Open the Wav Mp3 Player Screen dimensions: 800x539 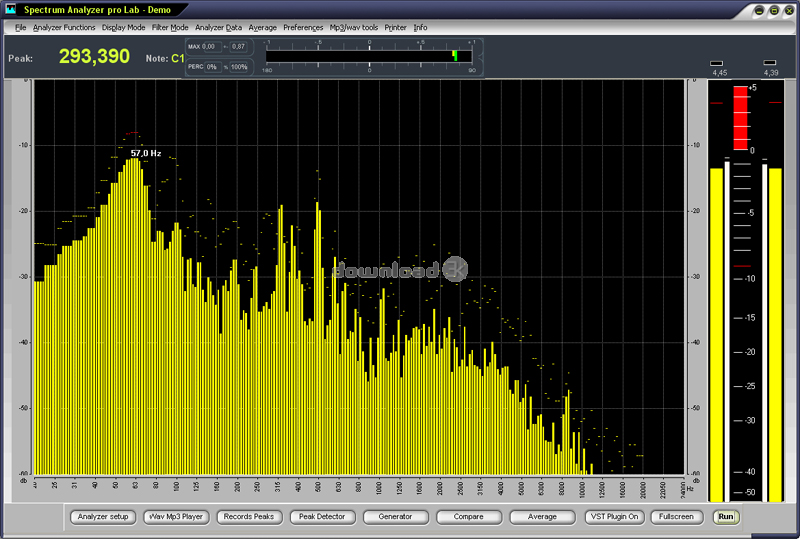click(176, 517)
